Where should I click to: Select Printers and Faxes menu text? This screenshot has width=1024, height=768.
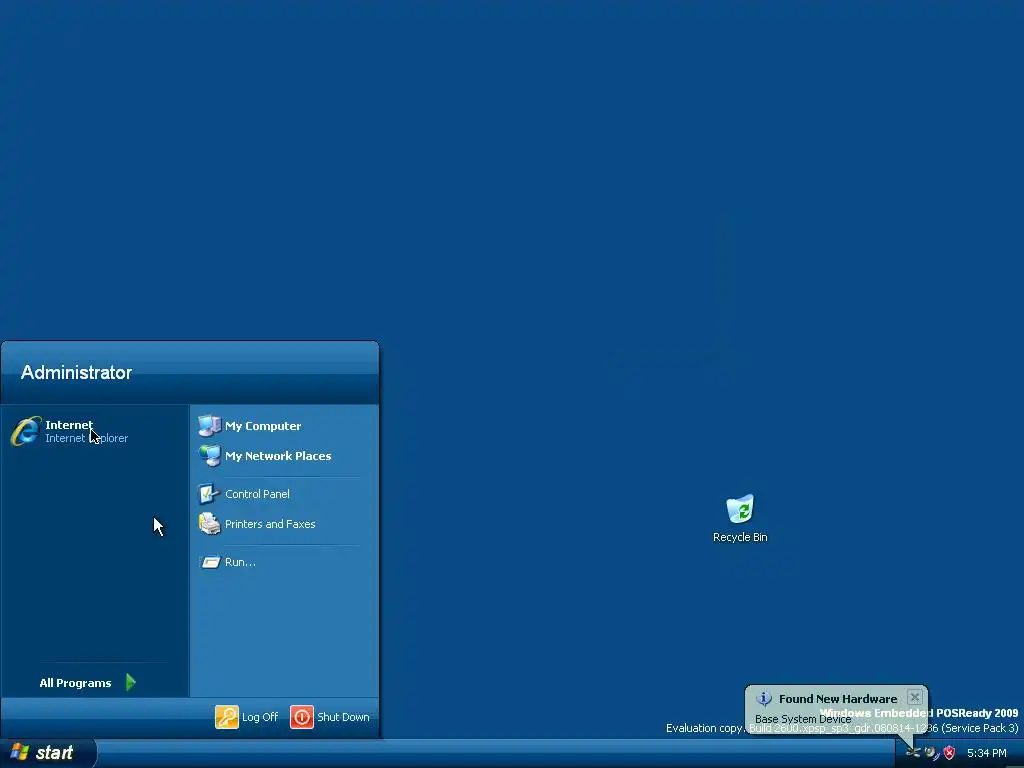click(270, 524)
